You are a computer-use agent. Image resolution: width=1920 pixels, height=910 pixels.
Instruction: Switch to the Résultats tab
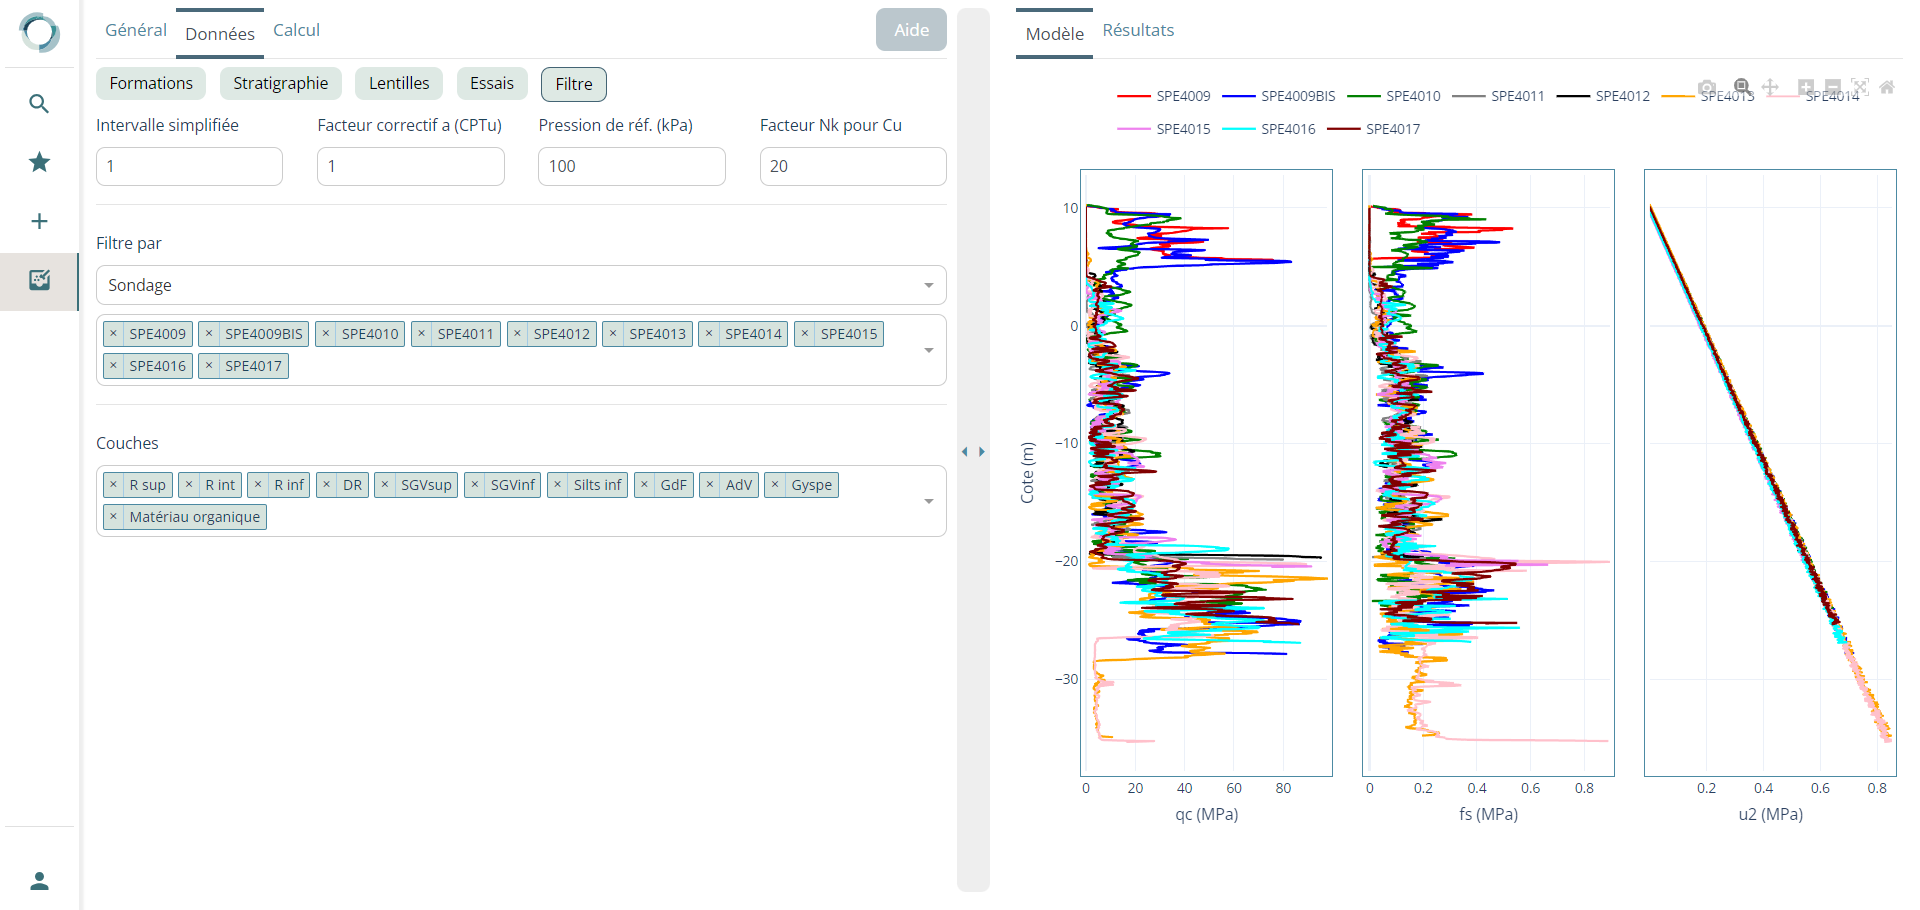(x=1138, y=30)
